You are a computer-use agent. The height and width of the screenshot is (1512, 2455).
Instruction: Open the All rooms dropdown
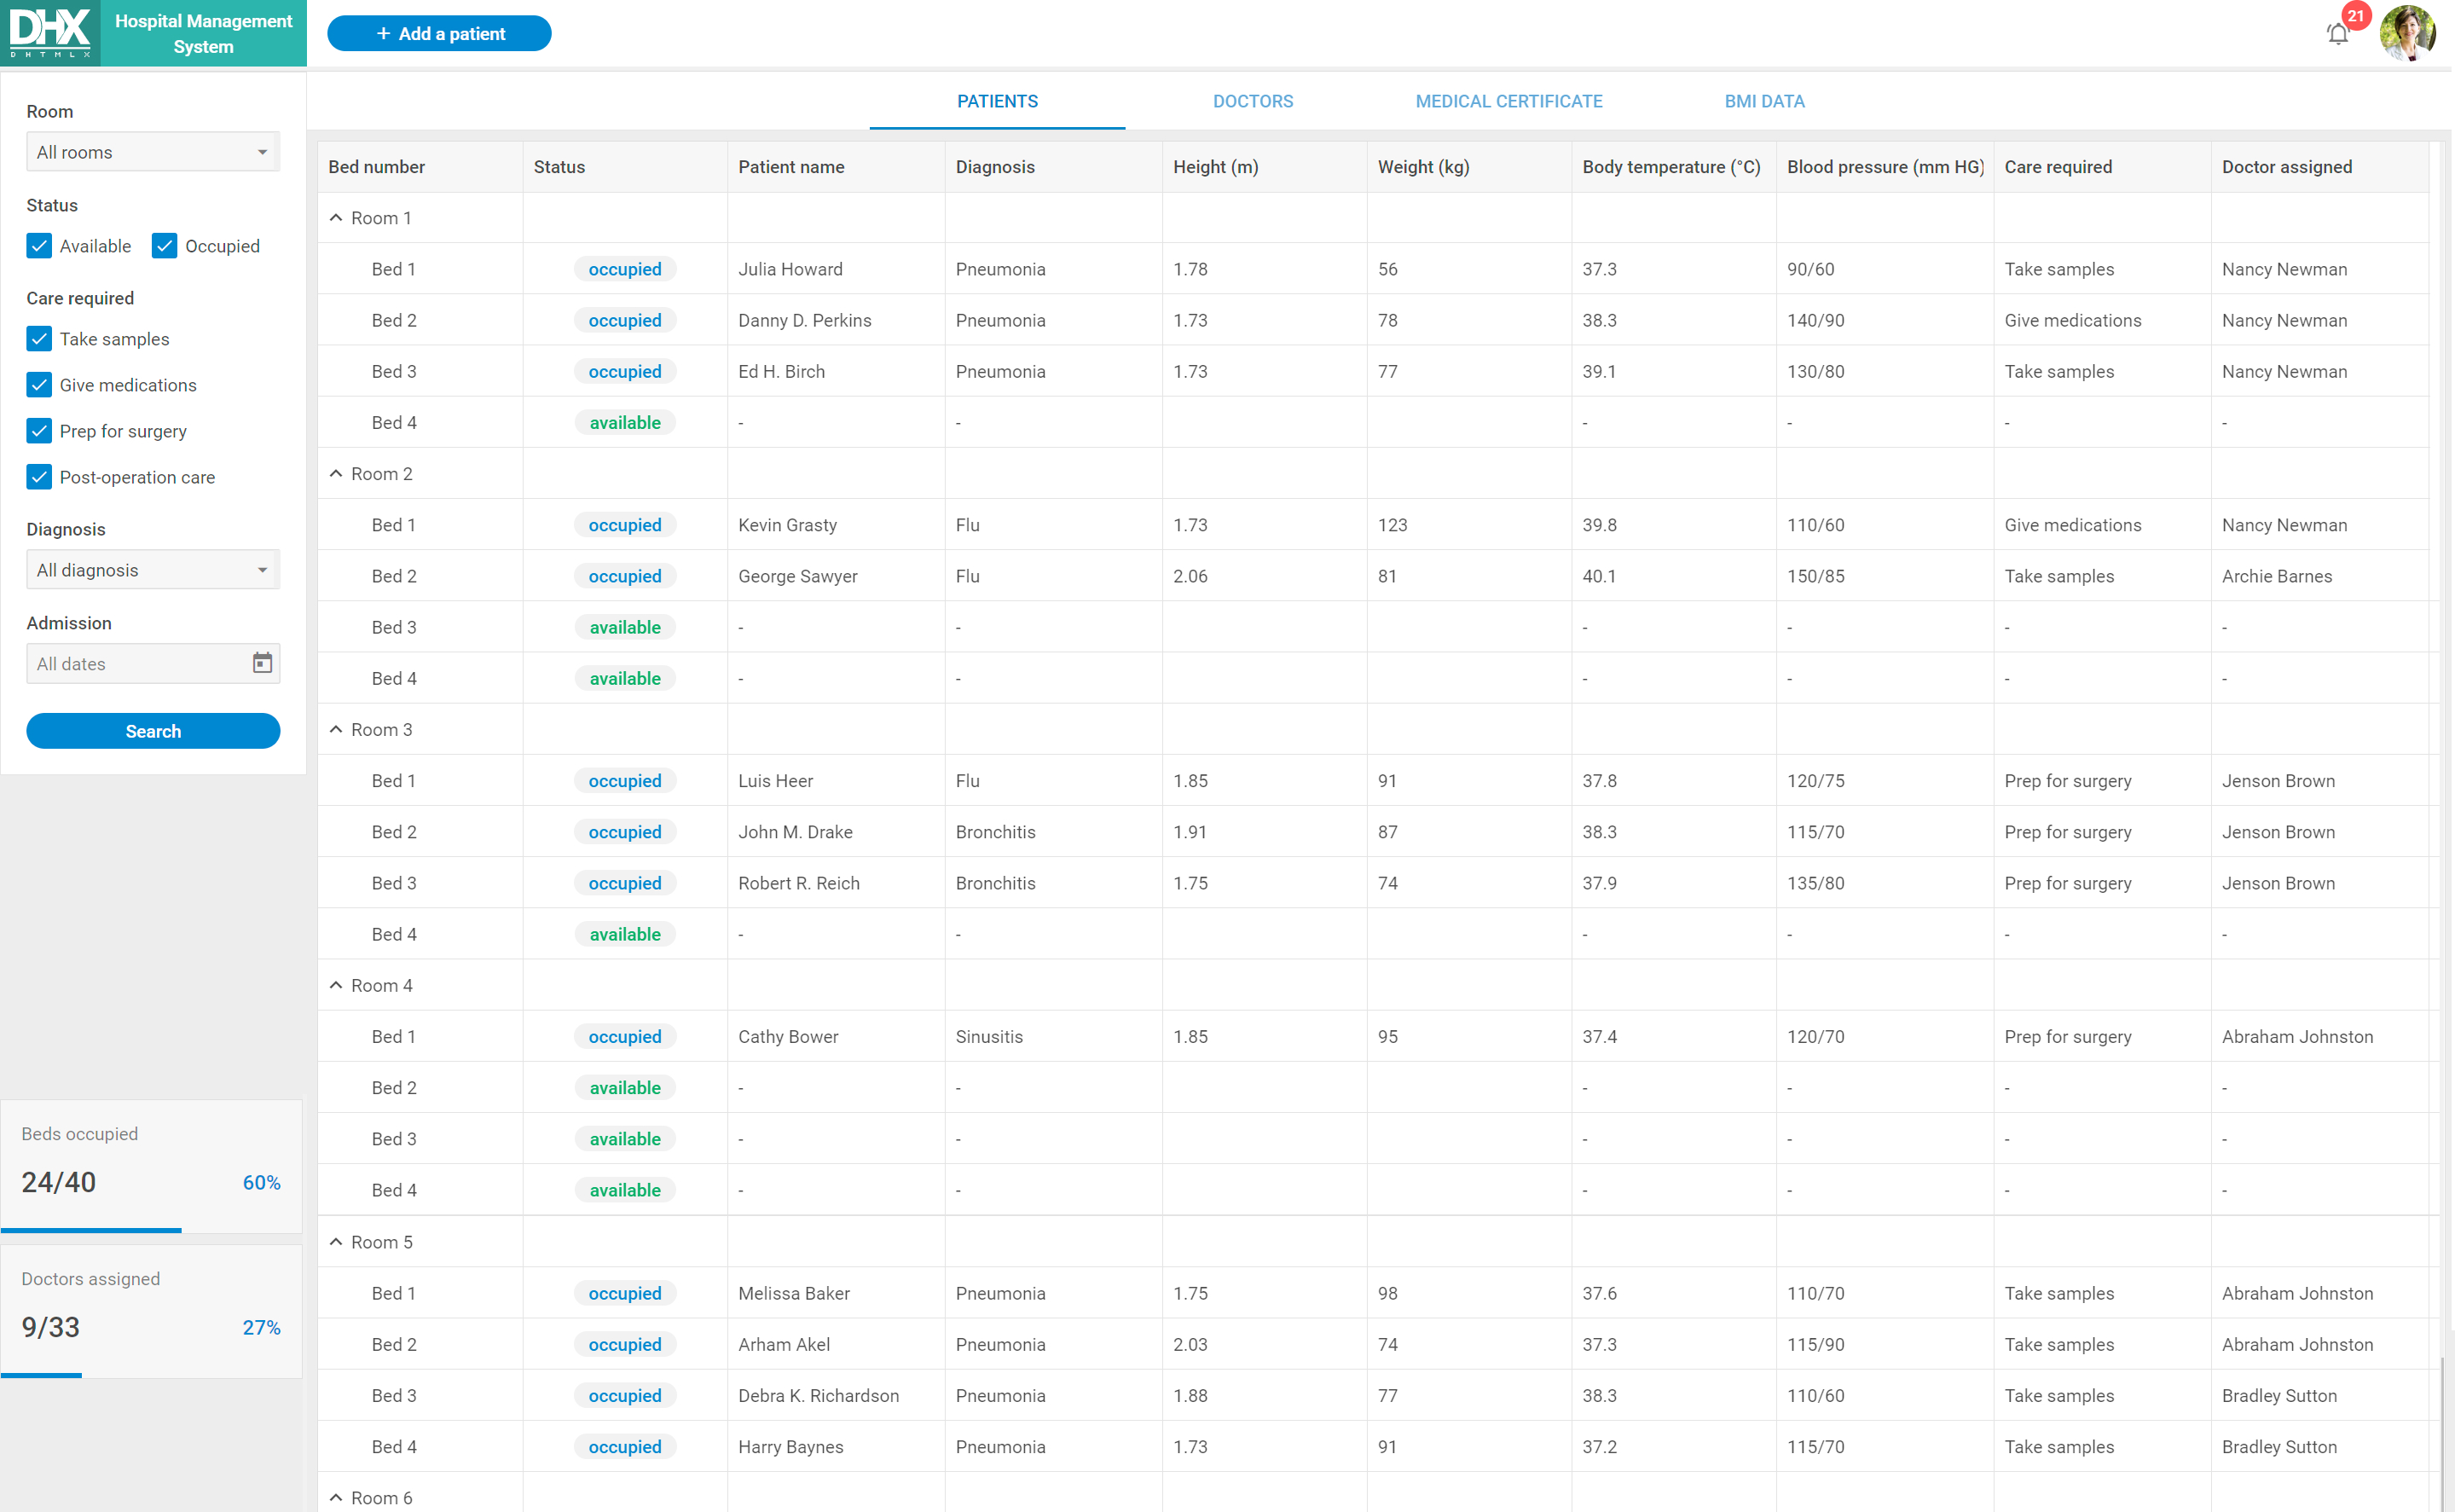pyautogui.click(x=153, y=152)
